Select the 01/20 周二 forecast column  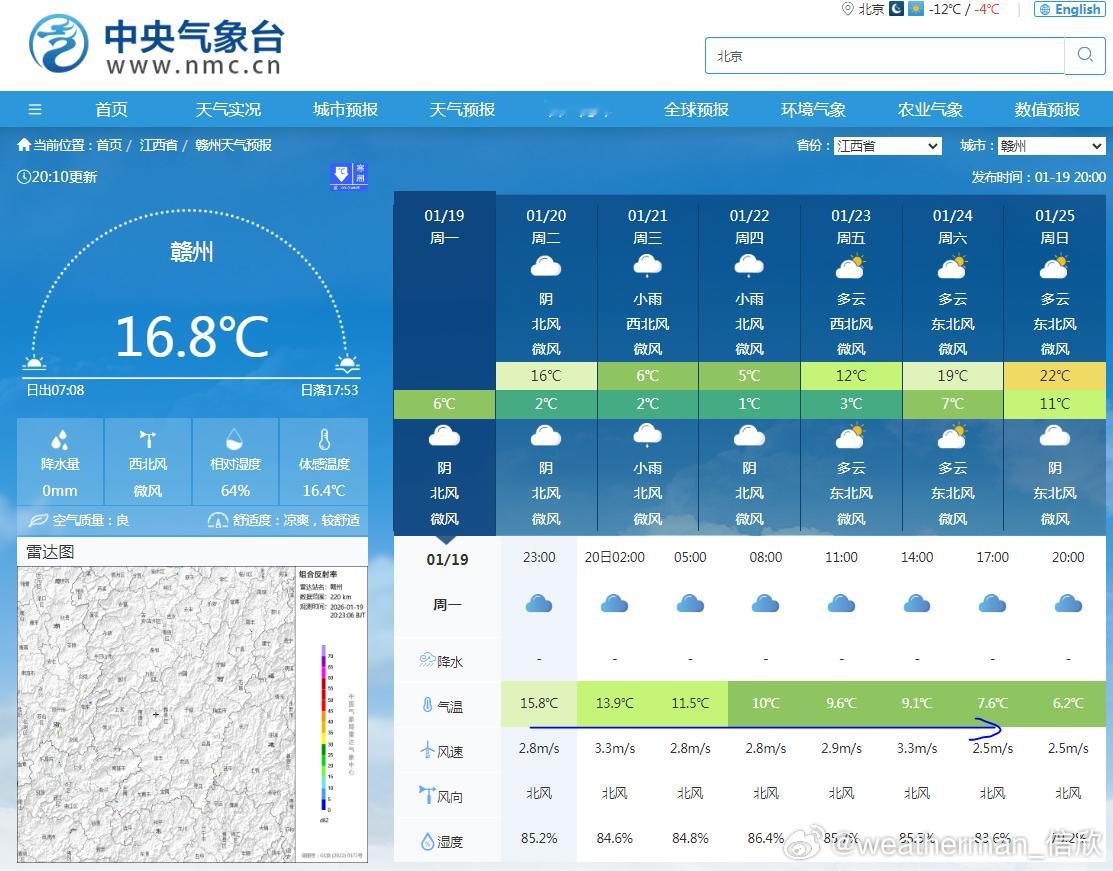[546, 363]
